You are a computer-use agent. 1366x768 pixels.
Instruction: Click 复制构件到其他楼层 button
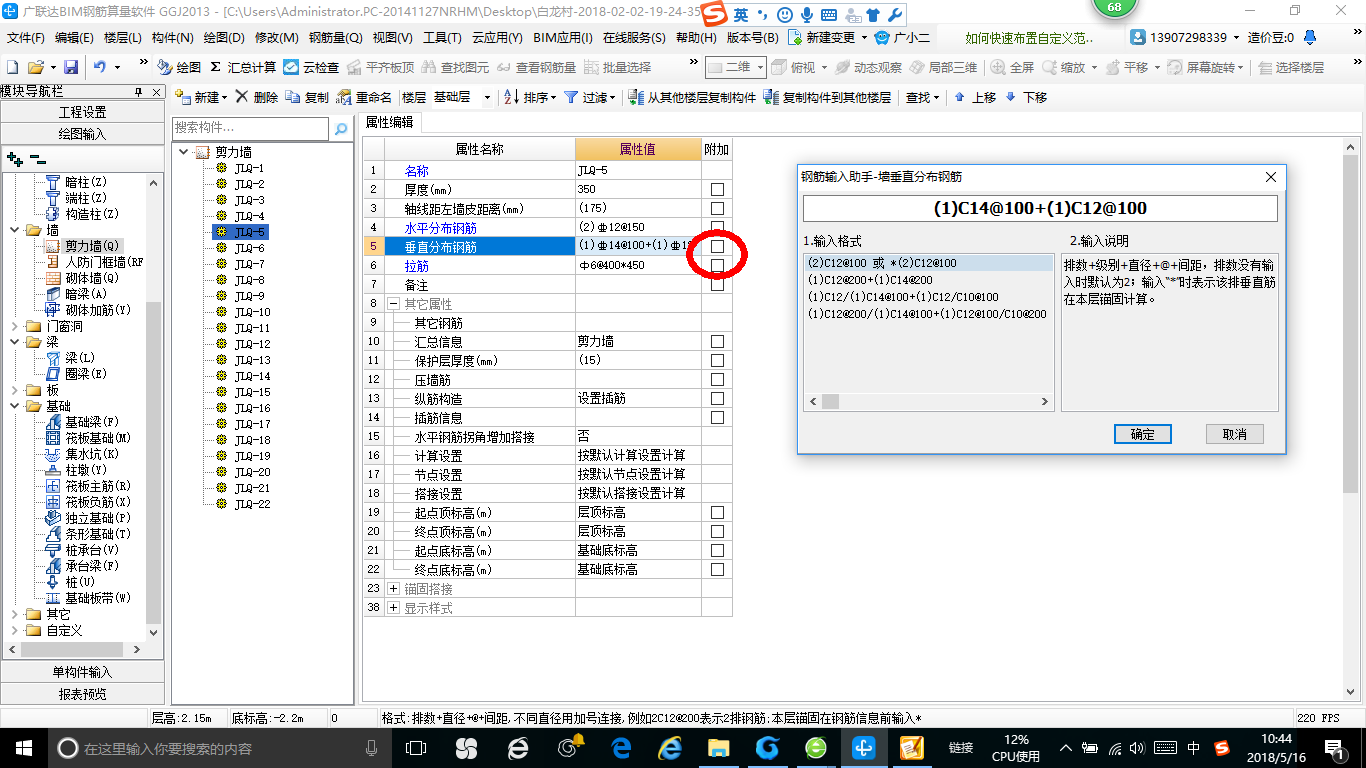(827, 97)
